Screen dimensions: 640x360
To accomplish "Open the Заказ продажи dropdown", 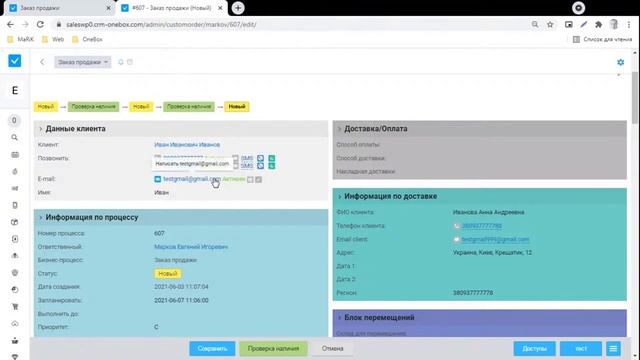I will (83, 62).
